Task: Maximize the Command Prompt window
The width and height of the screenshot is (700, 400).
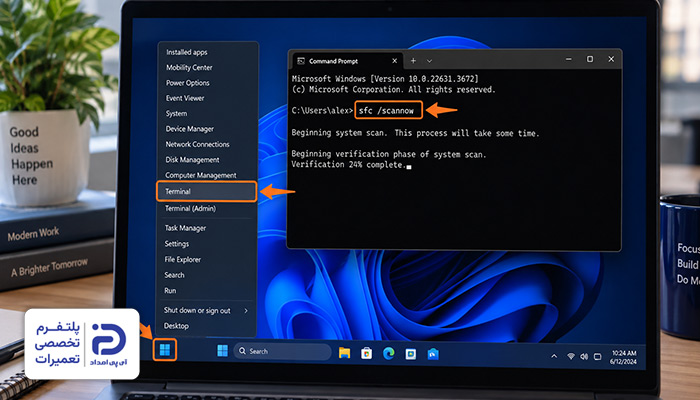Action: [x=590, y=59]
